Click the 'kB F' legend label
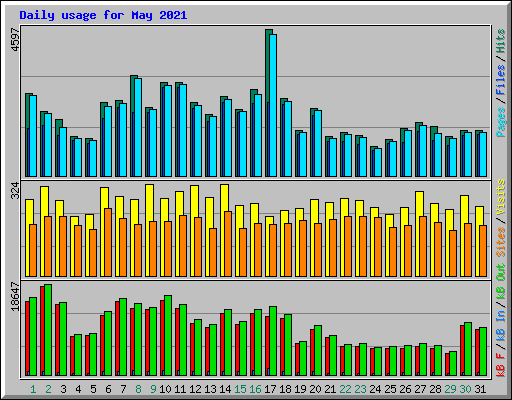 click(x=500, y=365)
